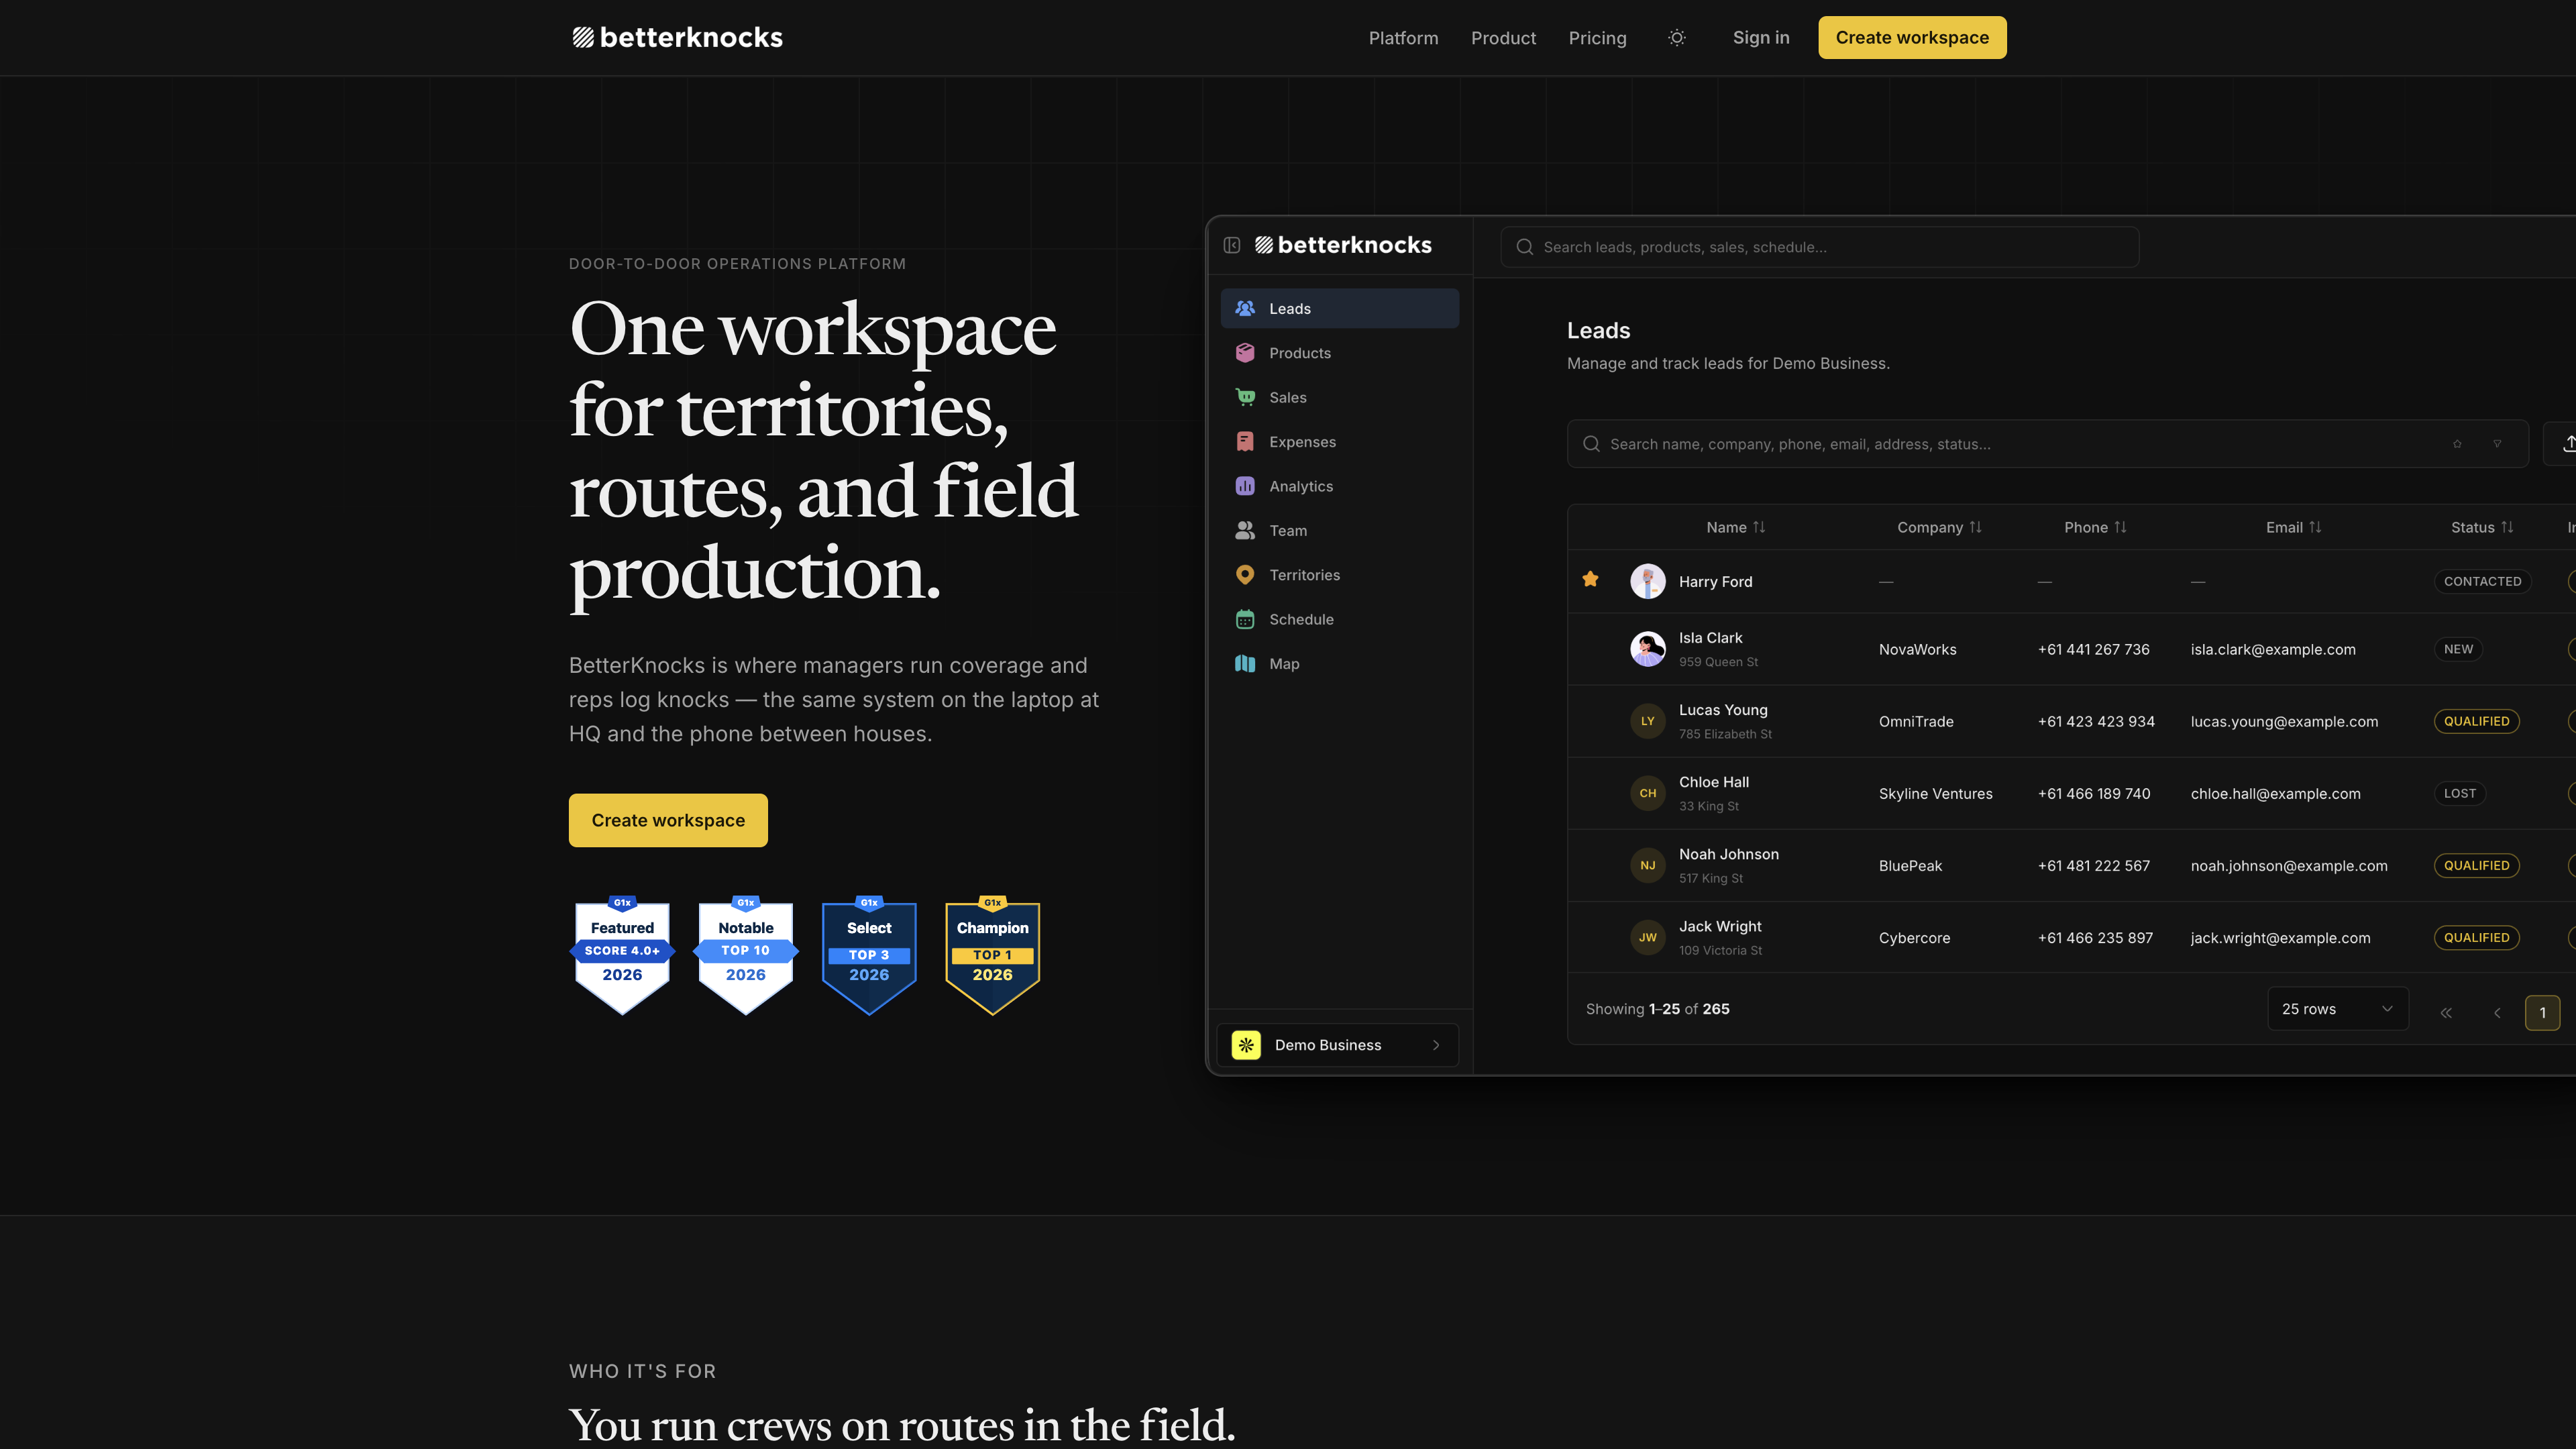Click the QUALIFIED badge for Lucas Young
This screenshot has width=2576, height=1449.
pyautogui.click(x=2476, y=721)
